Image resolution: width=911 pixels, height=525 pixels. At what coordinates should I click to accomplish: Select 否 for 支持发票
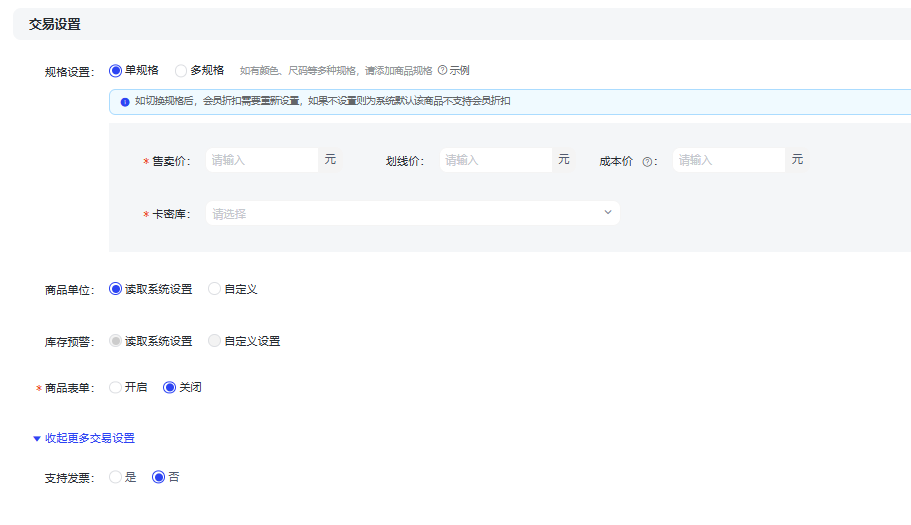click(158, 477)
